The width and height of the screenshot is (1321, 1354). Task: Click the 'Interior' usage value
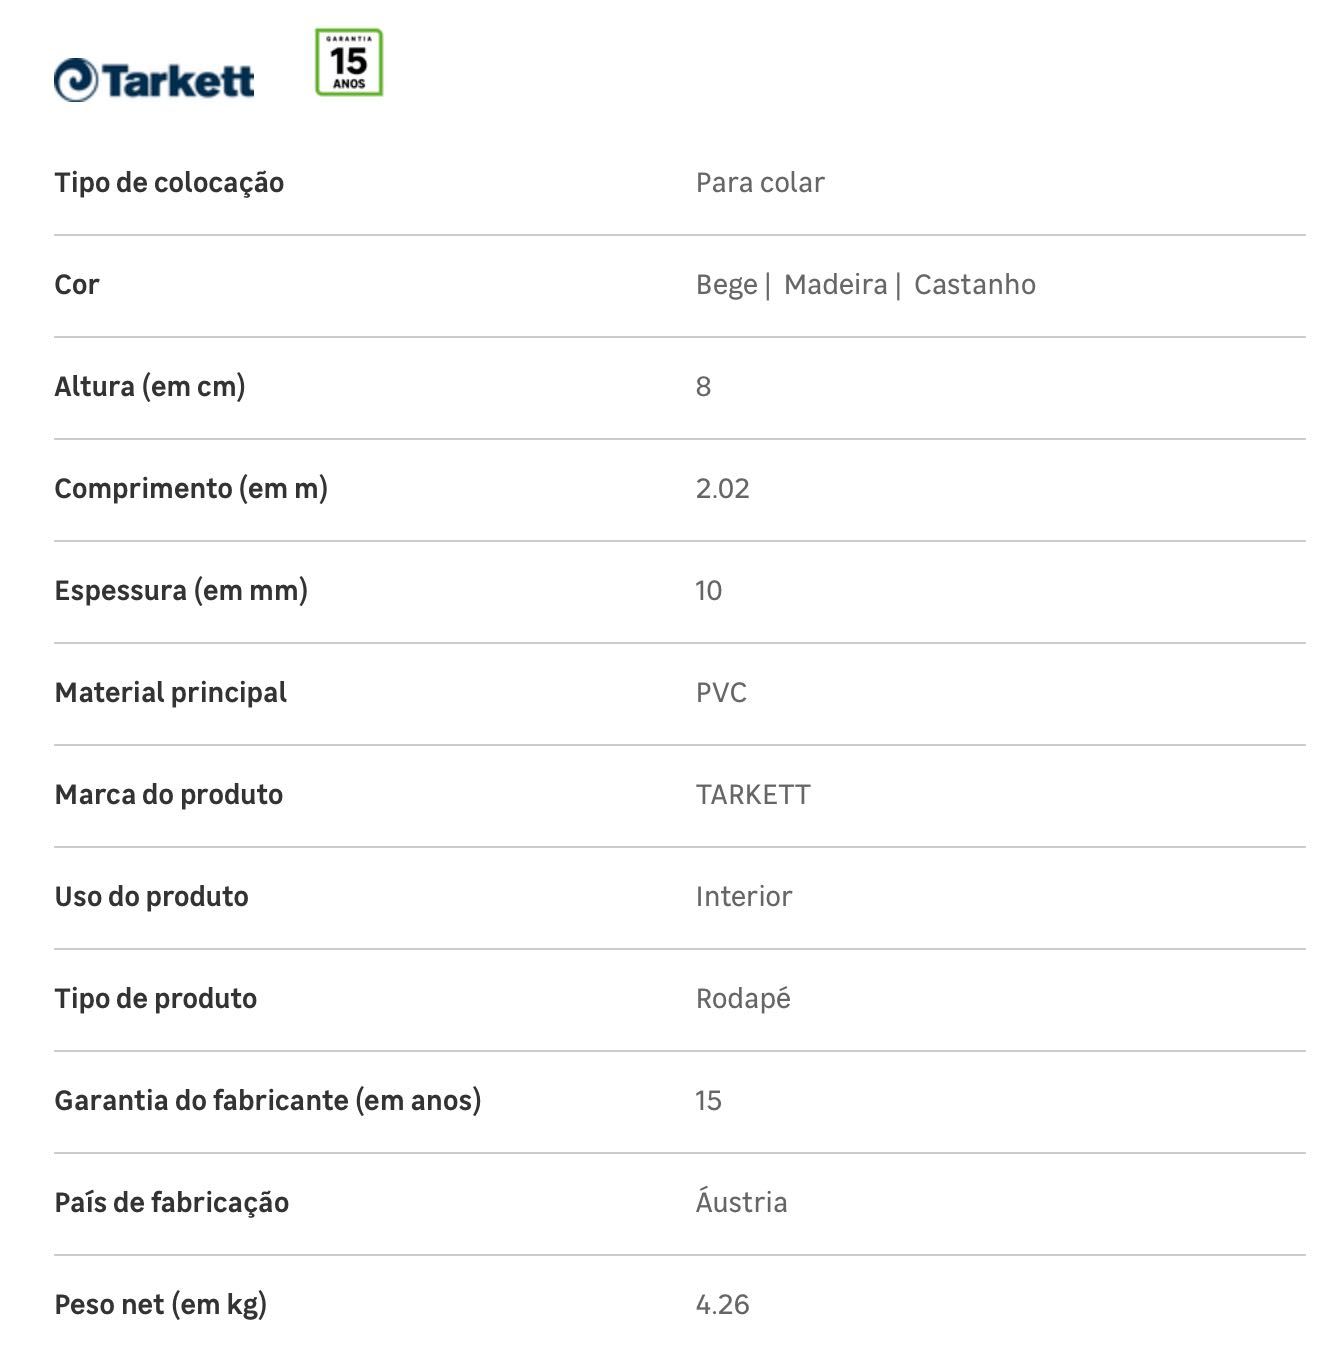point(743,897)
